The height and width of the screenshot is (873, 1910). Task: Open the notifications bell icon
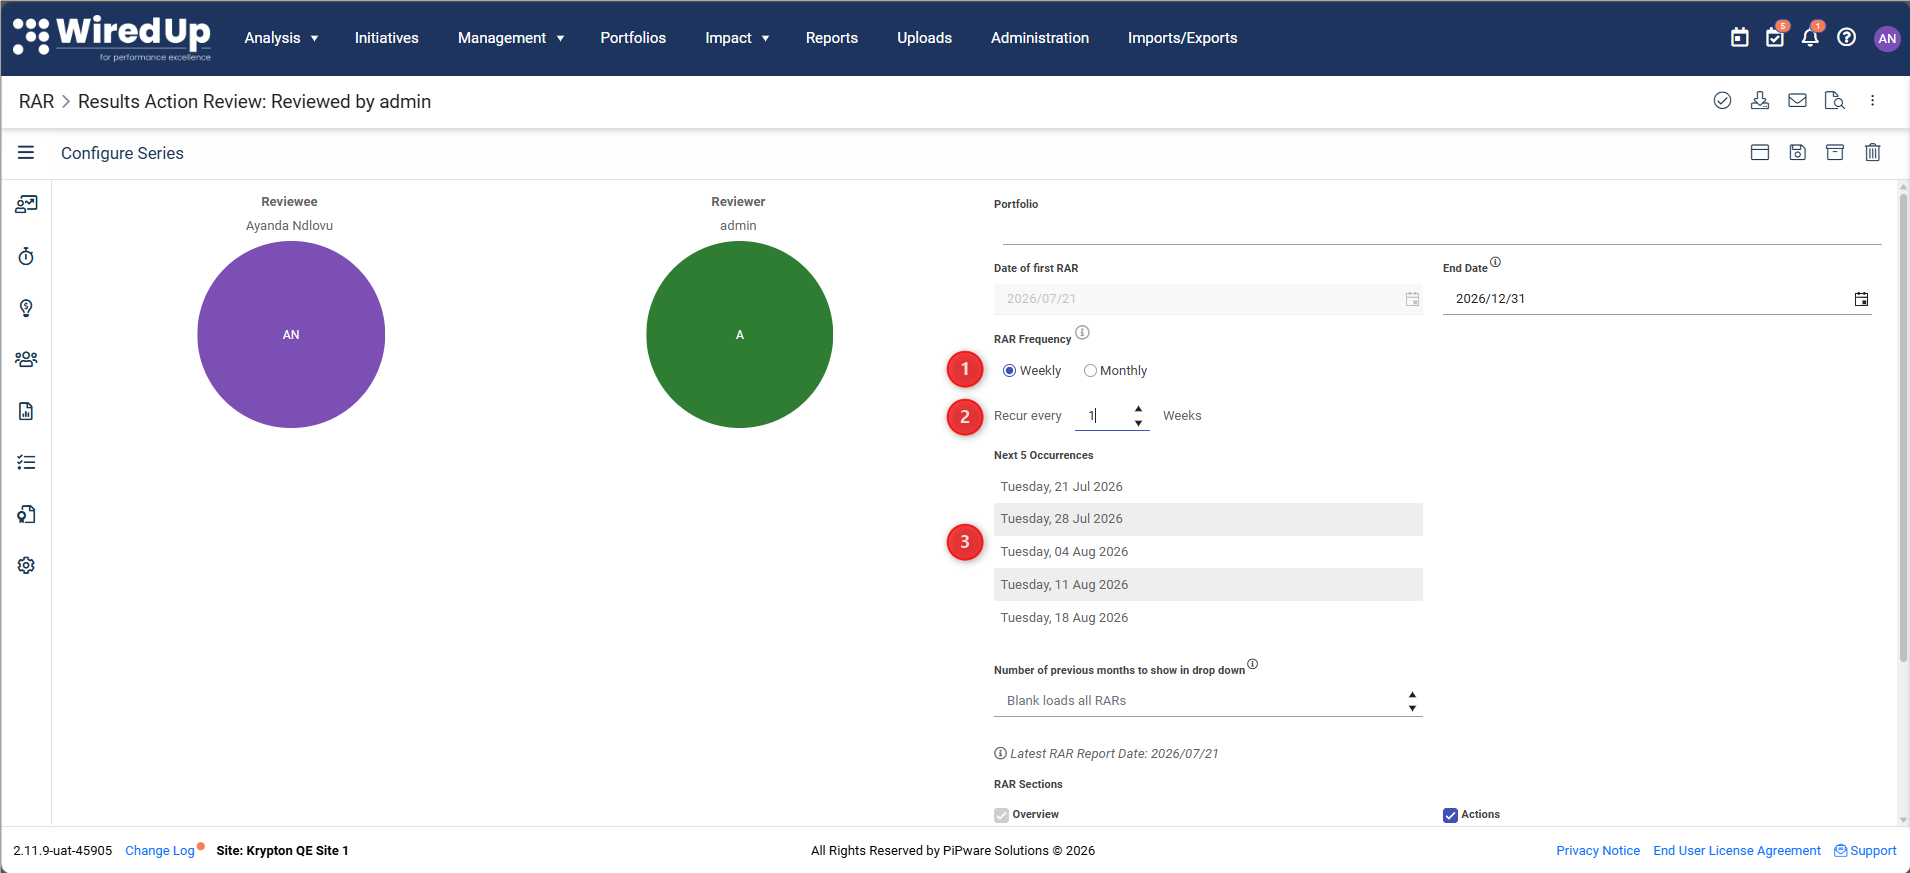click(1810, 38)
